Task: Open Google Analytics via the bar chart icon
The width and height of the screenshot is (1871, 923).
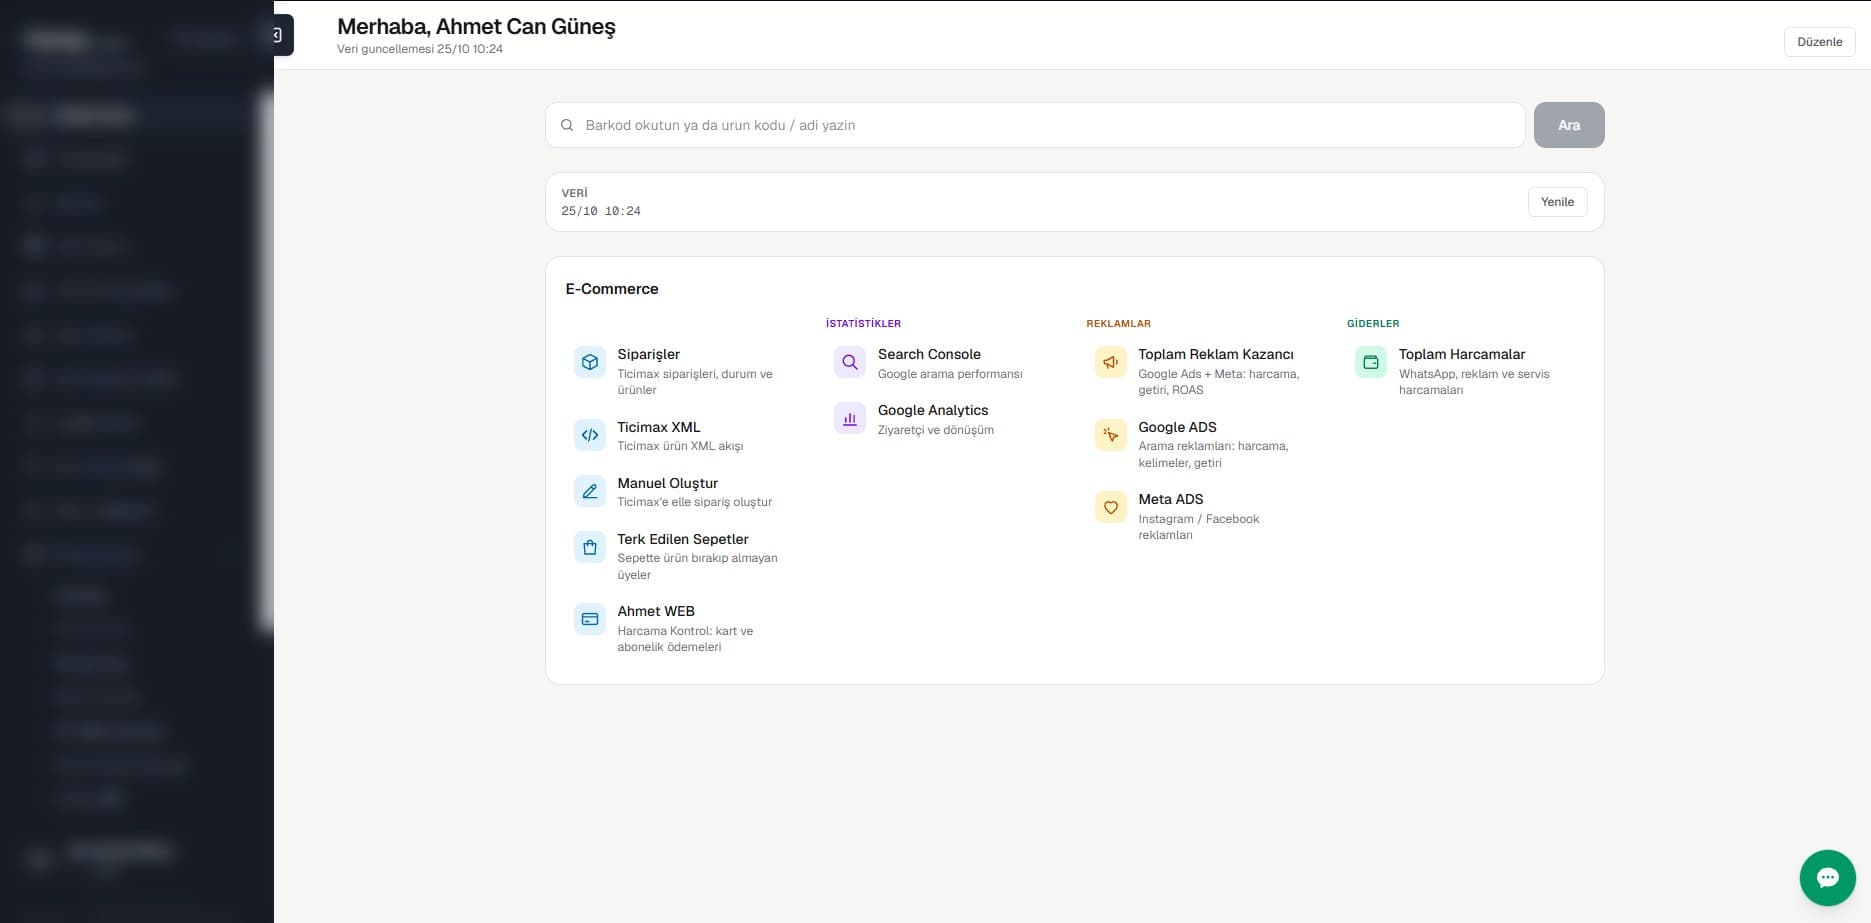Action: pos(850,418)
